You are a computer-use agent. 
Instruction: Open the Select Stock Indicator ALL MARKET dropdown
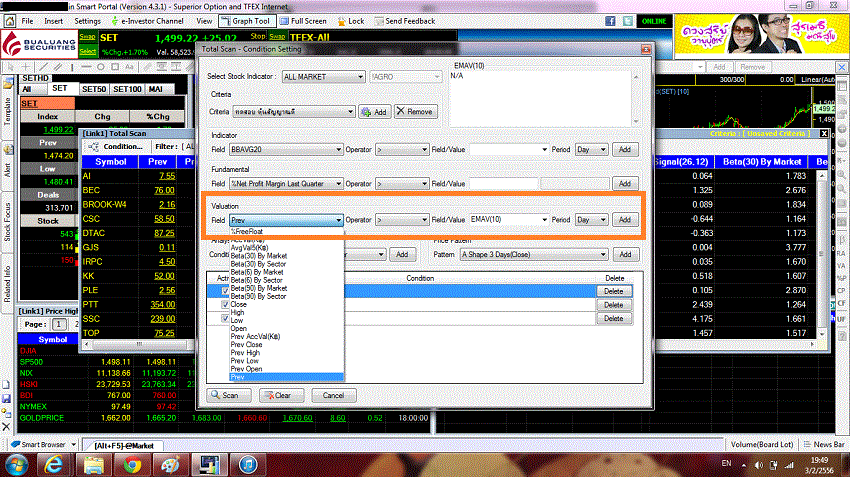pos(324,77)
